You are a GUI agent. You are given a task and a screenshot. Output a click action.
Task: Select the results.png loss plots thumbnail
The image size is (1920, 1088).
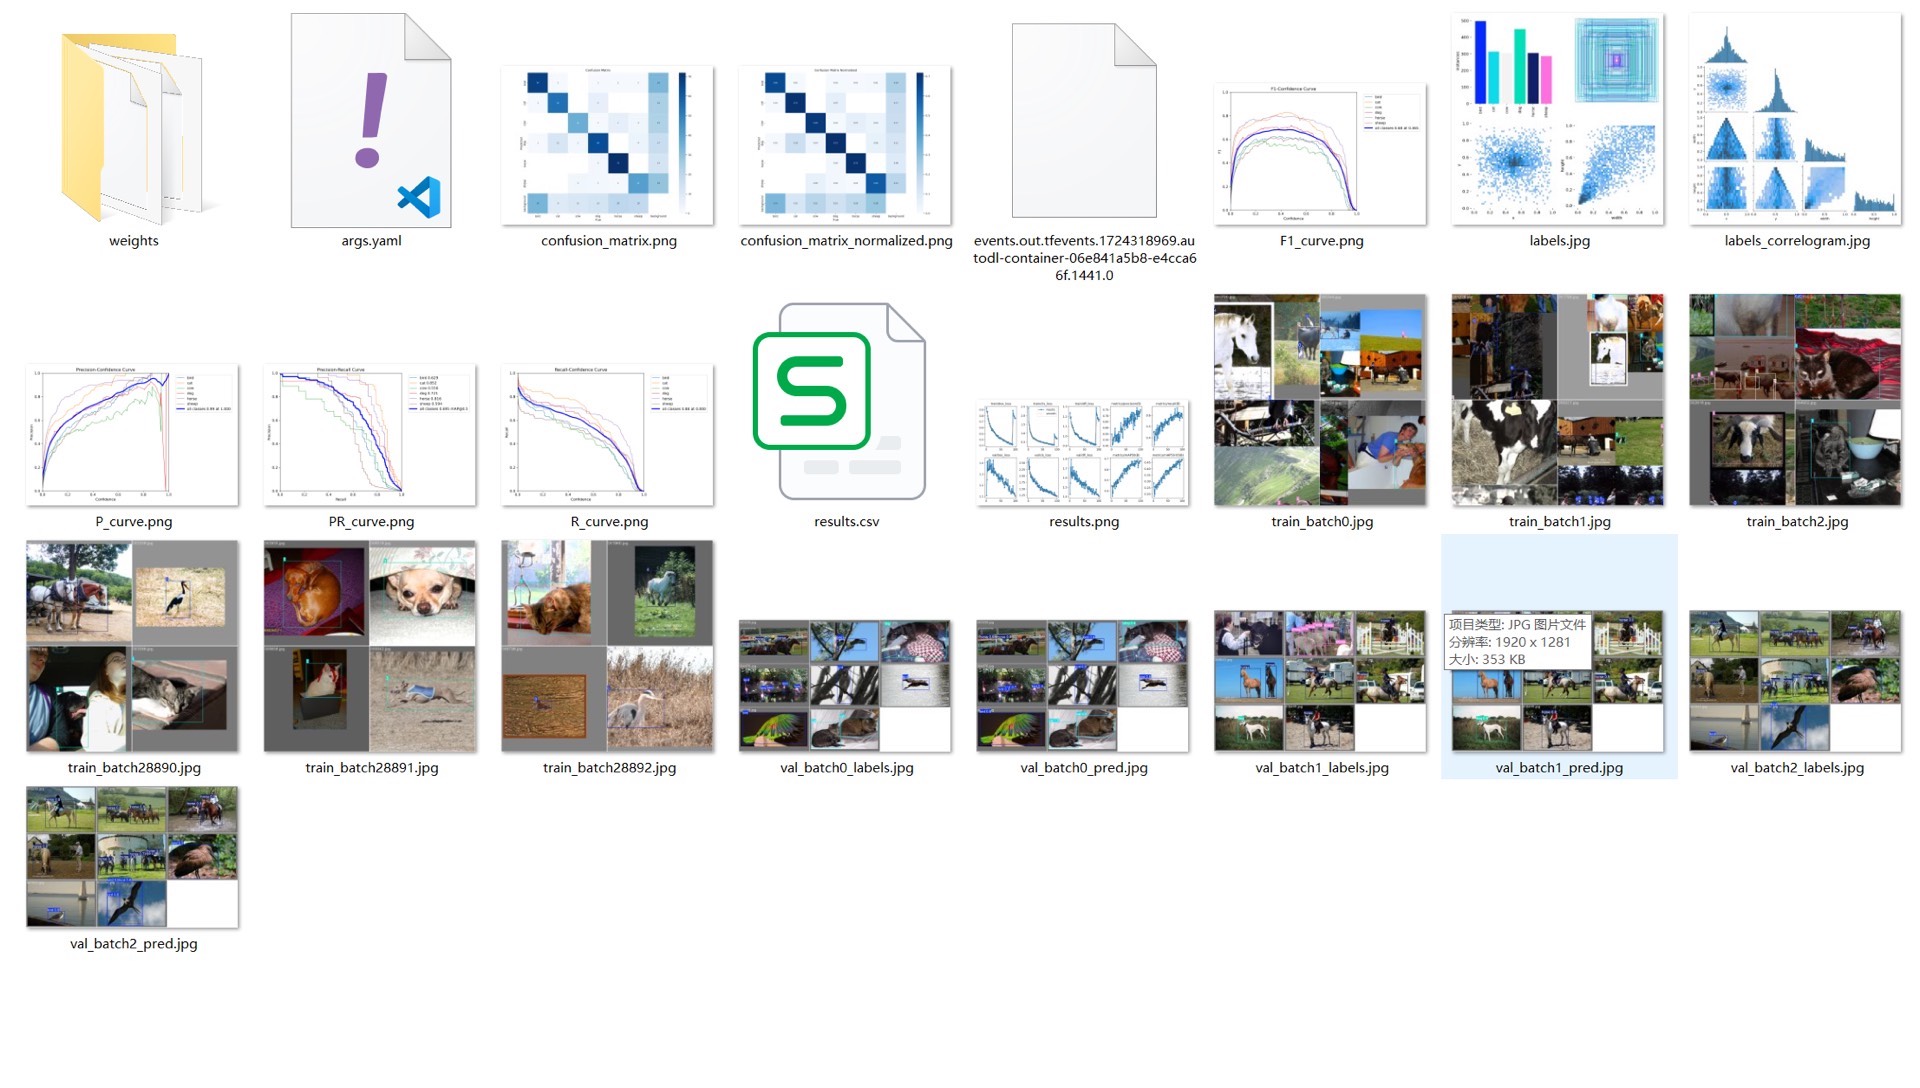1084,452
